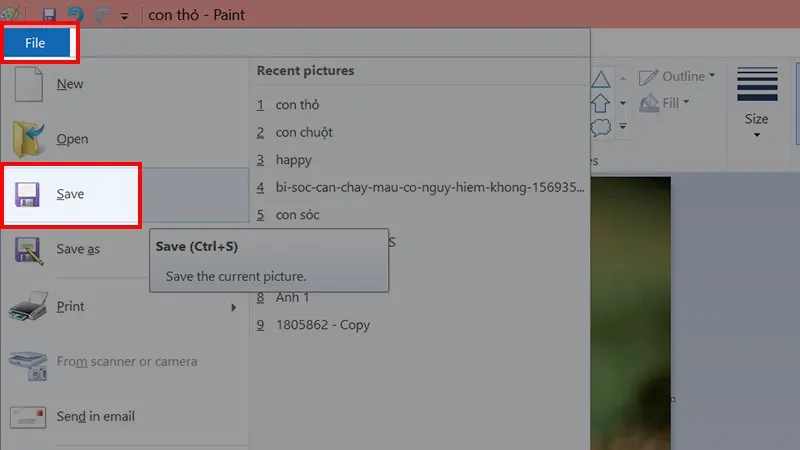Open recent picture 'happy'
Screen dimensions: 800x450
293,160
